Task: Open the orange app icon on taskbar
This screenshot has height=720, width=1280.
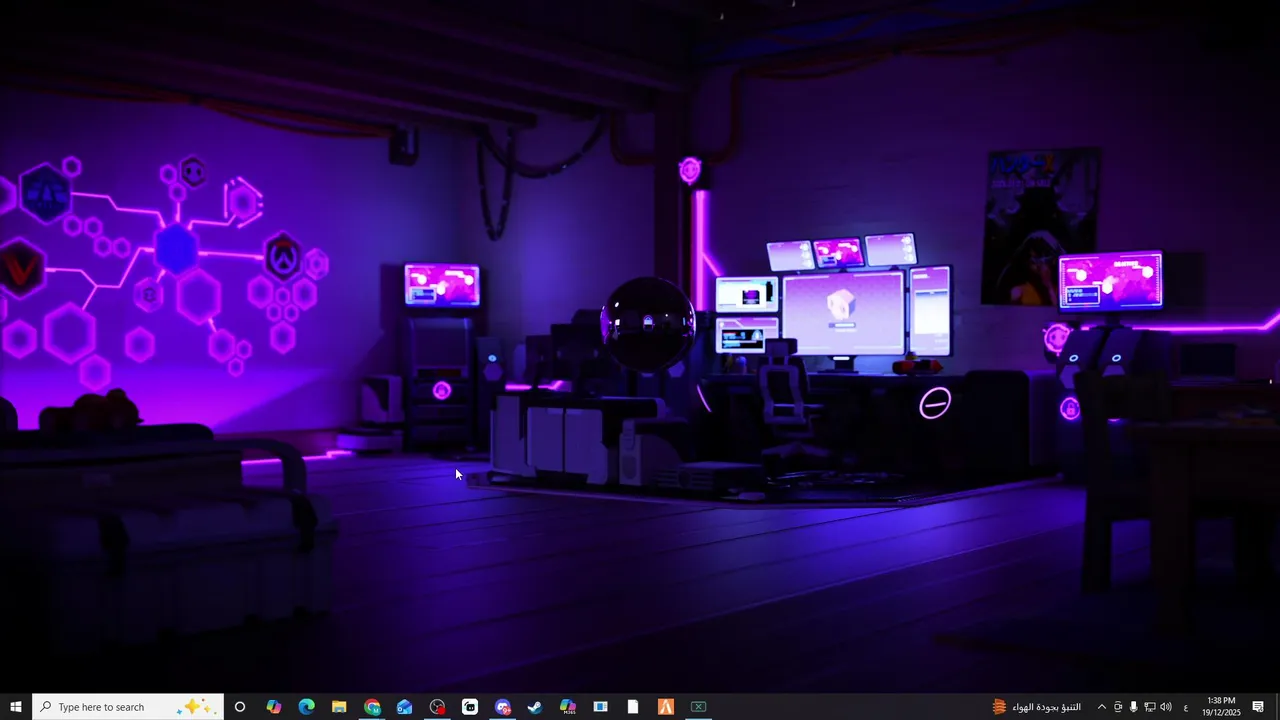Action: tap(665, 707)
